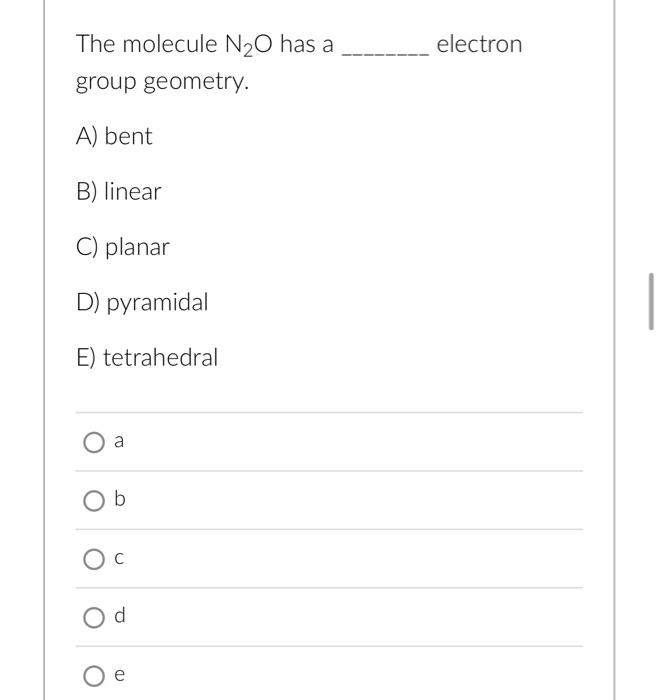The image size is (659, 700).
Task: Click the letter label 'e' beside its radio
Action: 119,674
